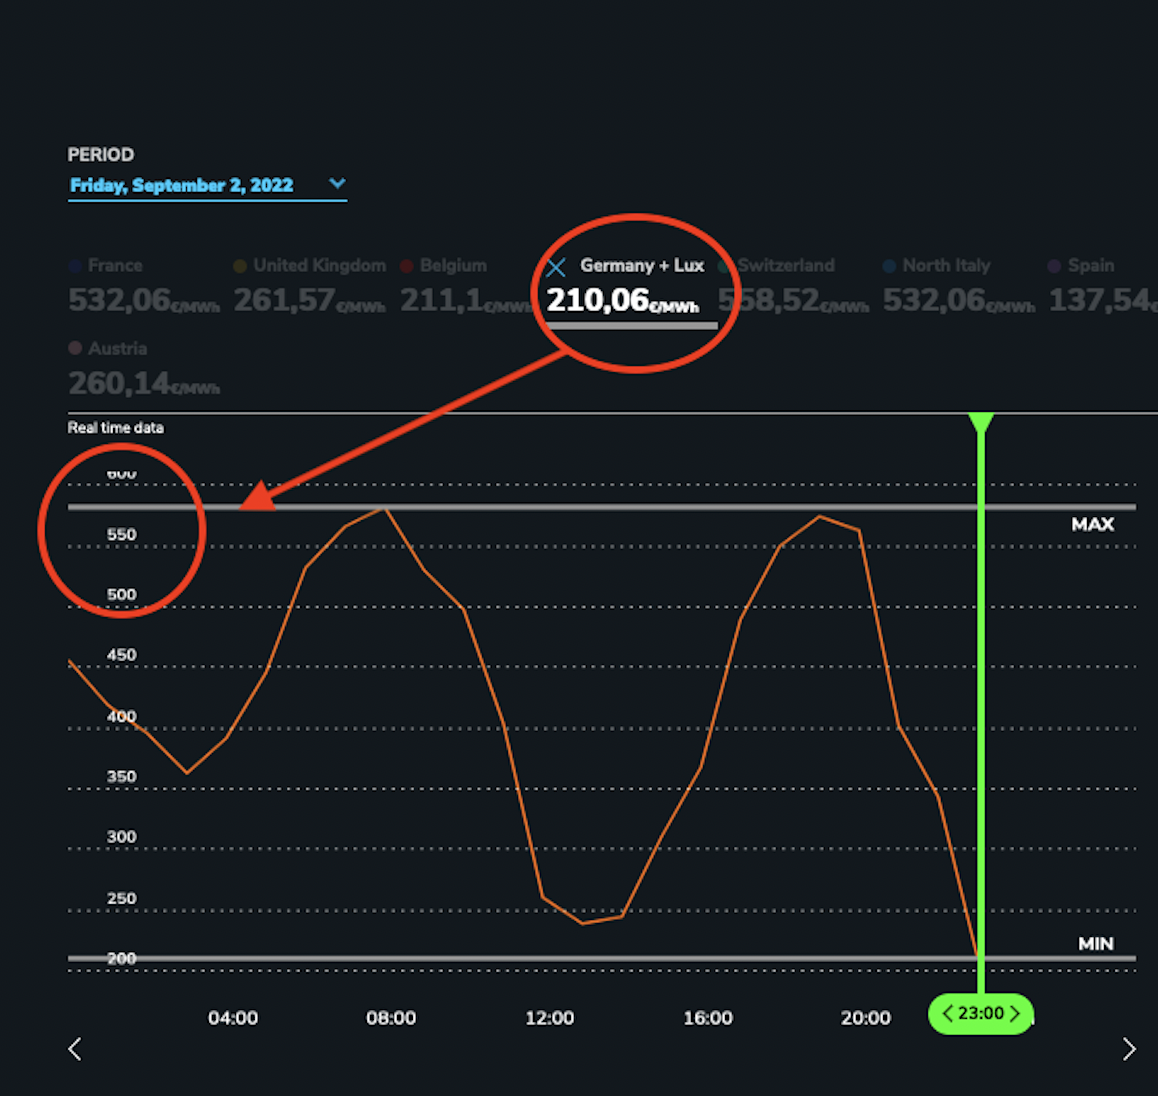Click the France color dot

(x=75, y=266)
